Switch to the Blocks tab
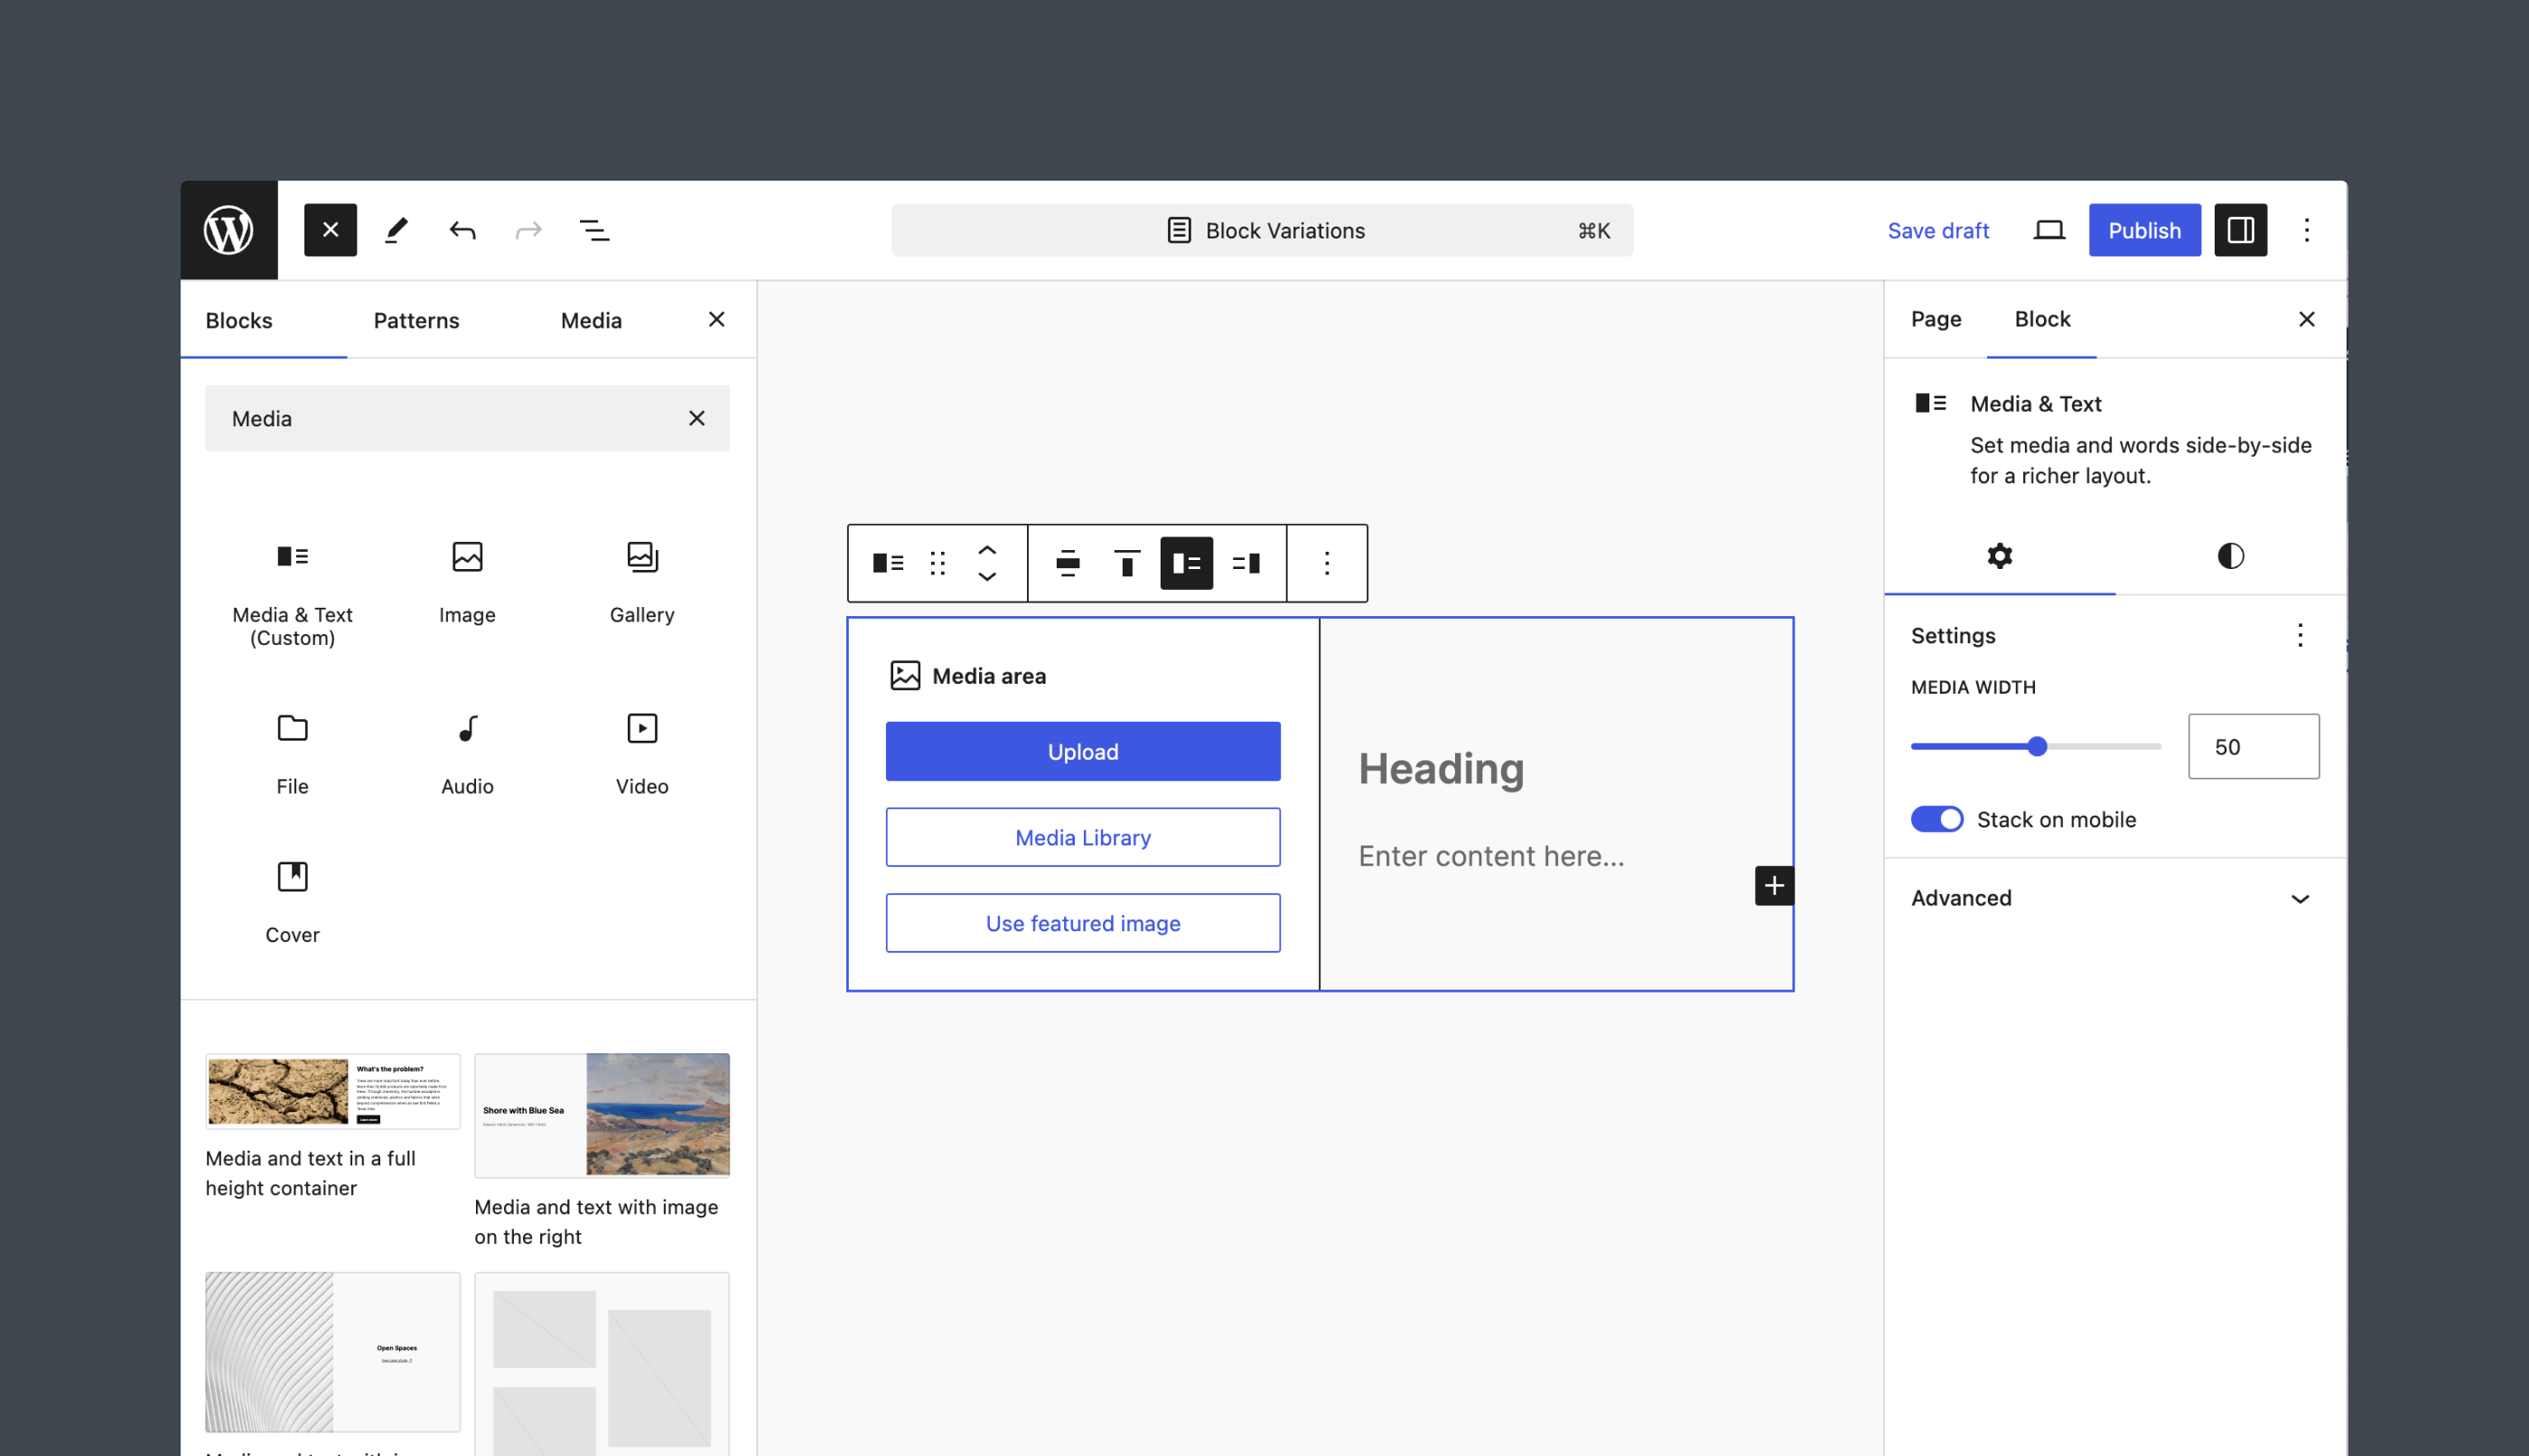This screenshot has height=1456, width=2529. [239, 320]
